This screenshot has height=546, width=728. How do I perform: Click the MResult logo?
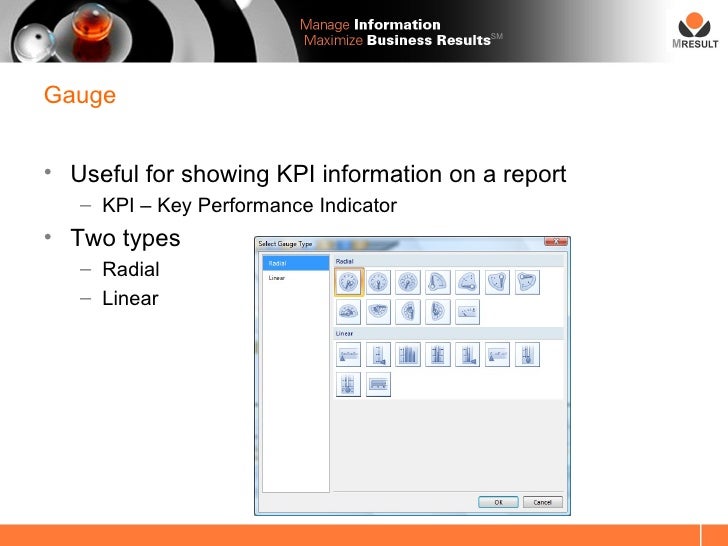pyautogui.click(x=695, y=31)
